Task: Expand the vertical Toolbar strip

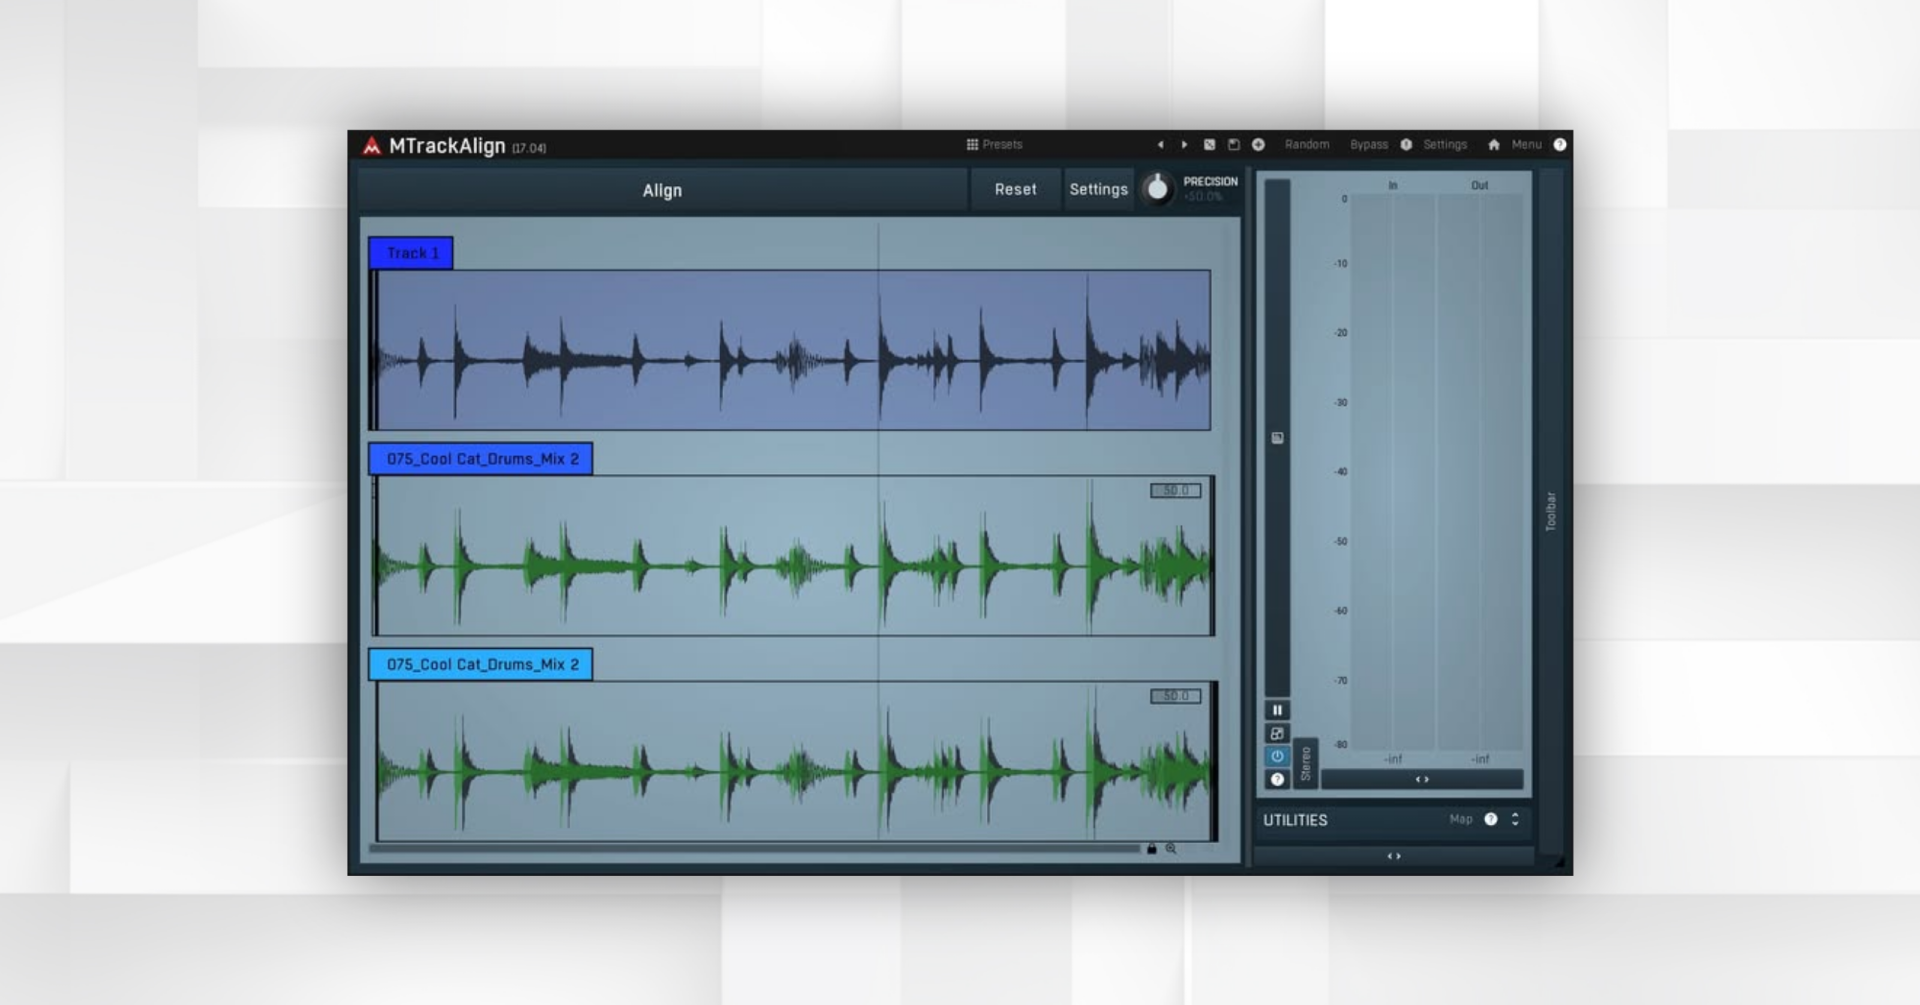Action: tap(1551, 510)
